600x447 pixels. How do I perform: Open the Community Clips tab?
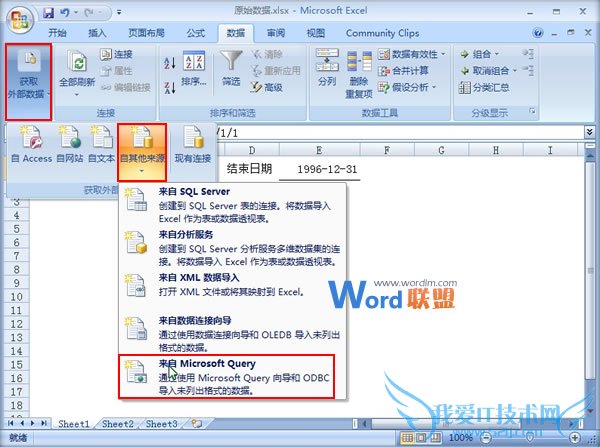pos(382,33)
